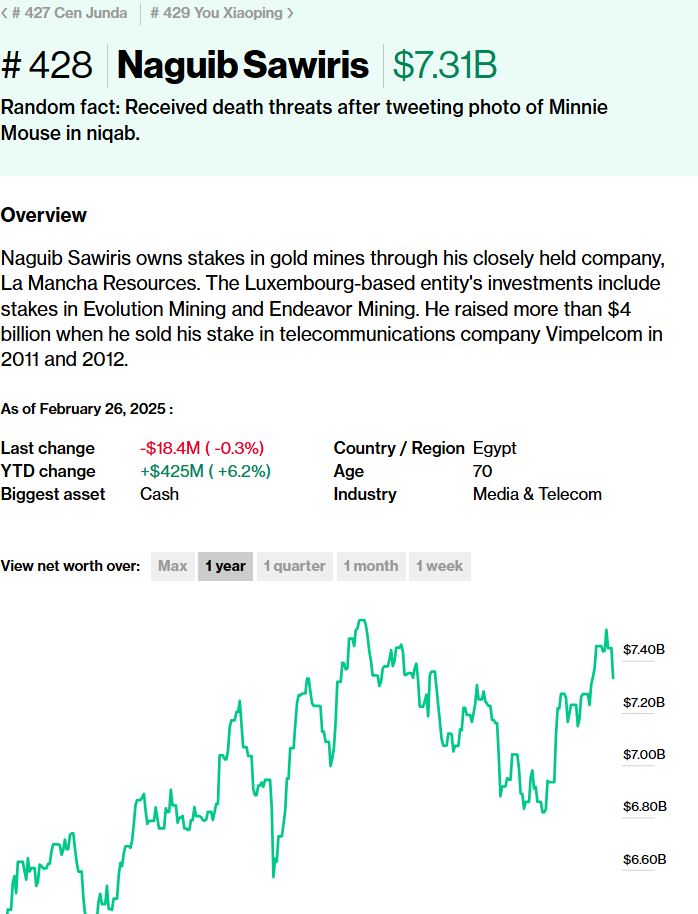
Task: Click the $7.31B net worth figure
Action: pos(445,66)
